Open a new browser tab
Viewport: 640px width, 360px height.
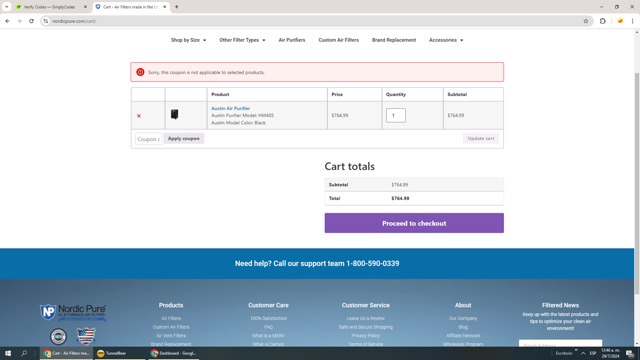pyautogui.click(x=176, y=7)
